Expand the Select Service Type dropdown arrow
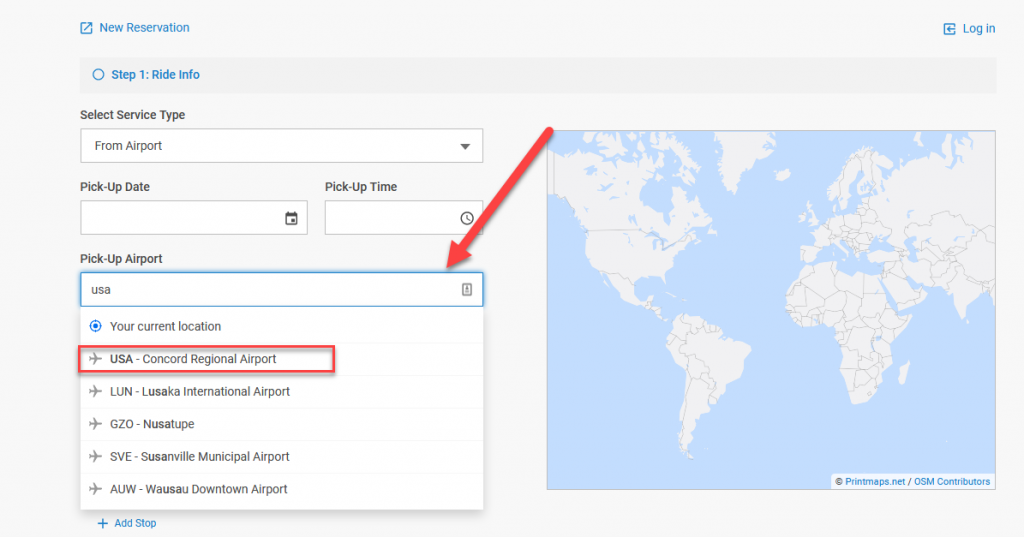 tap(465, 147)
